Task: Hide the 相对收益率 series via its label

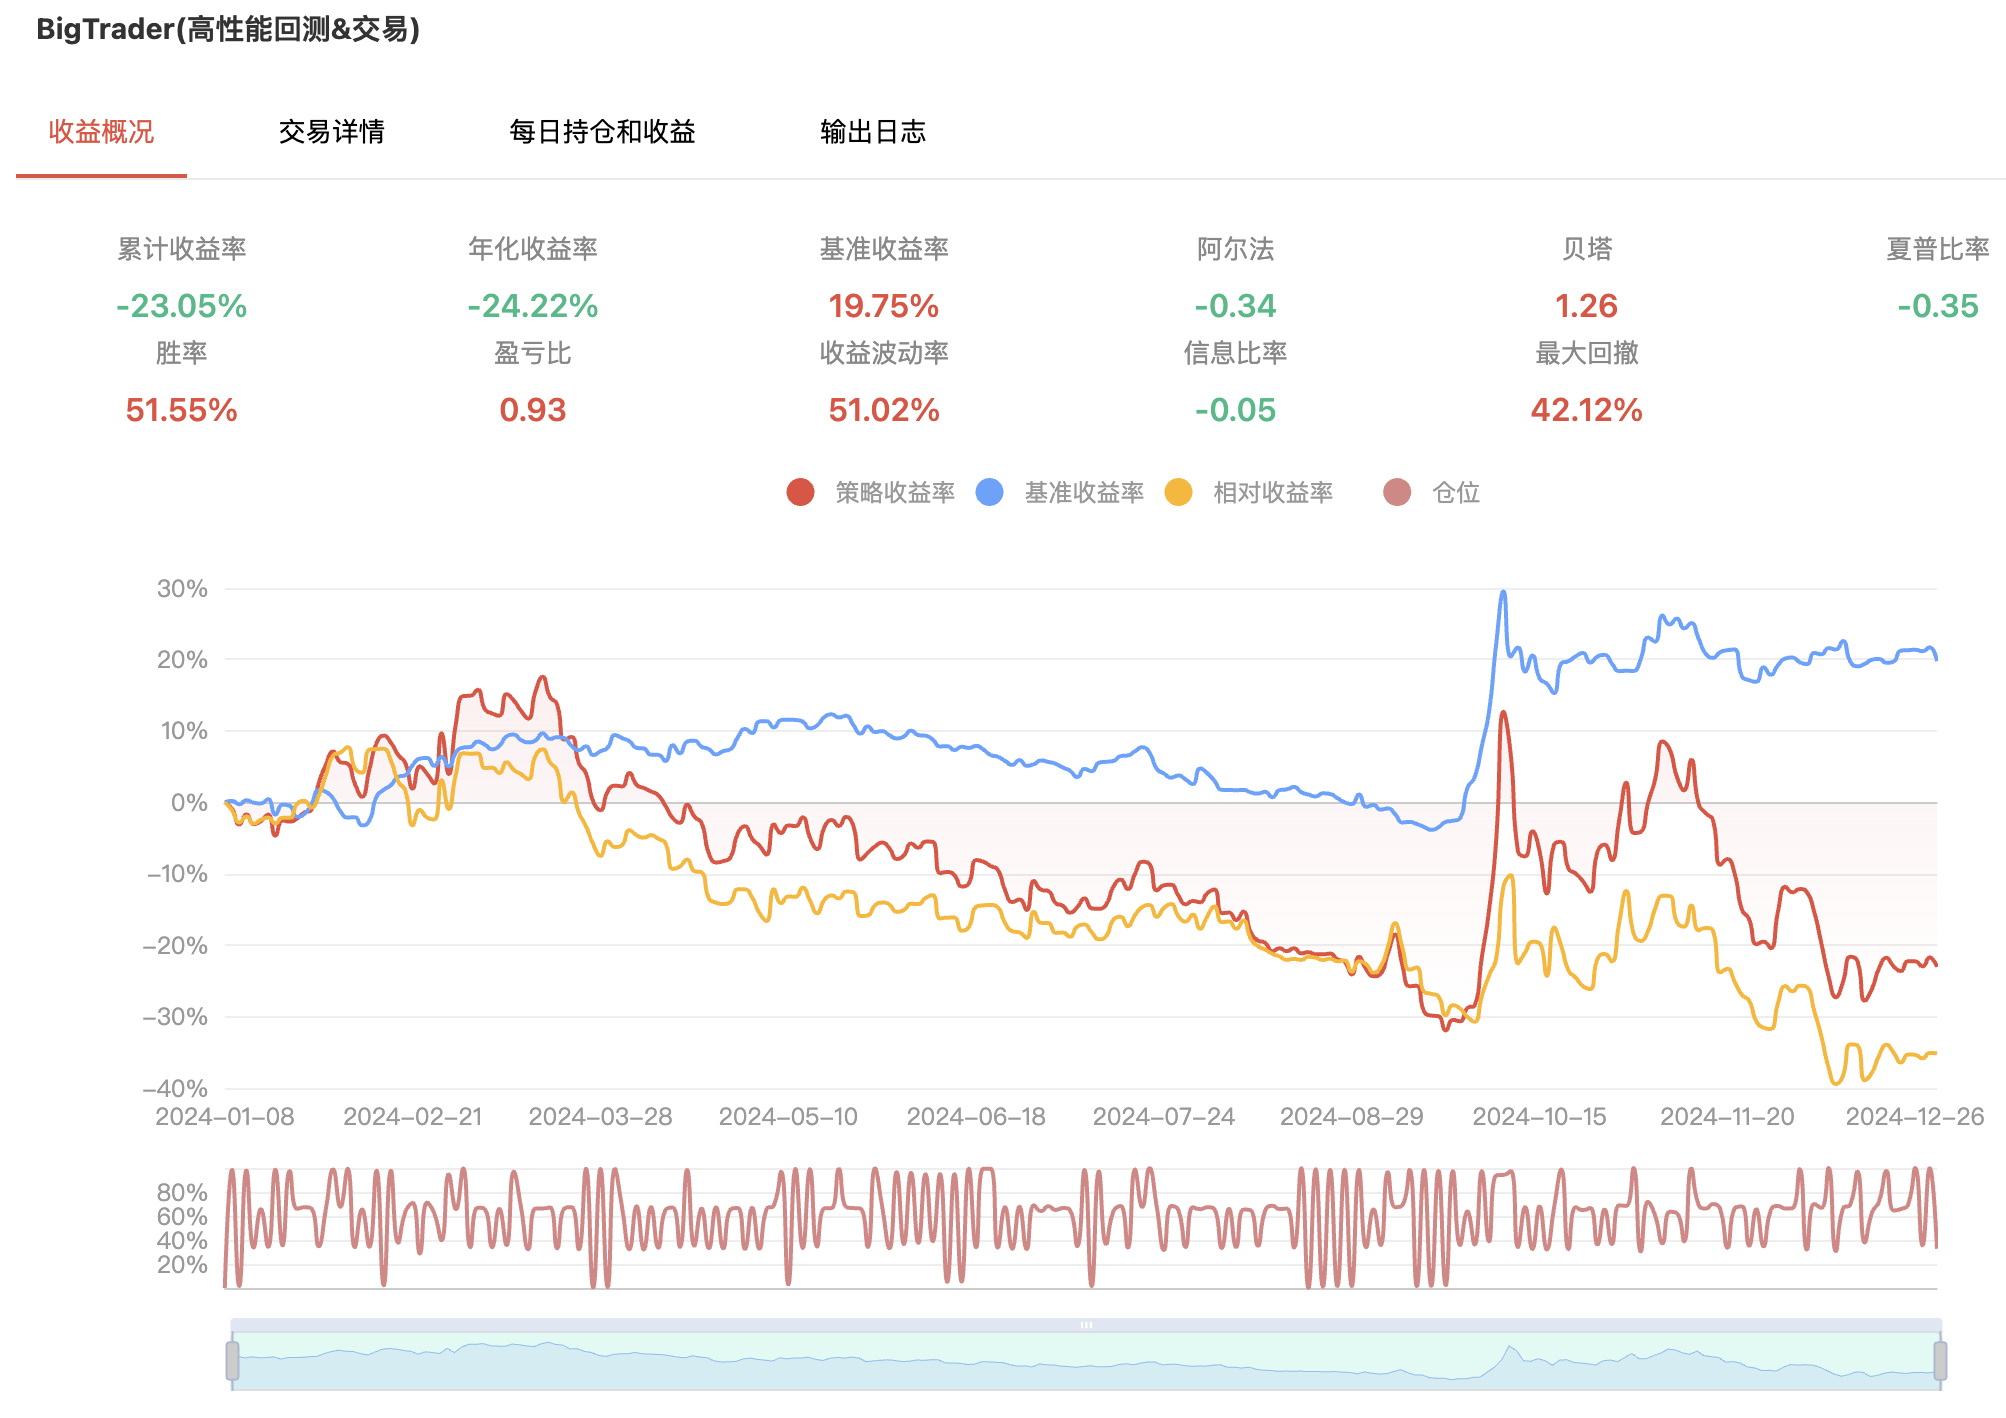Action: click(1273, 492)
